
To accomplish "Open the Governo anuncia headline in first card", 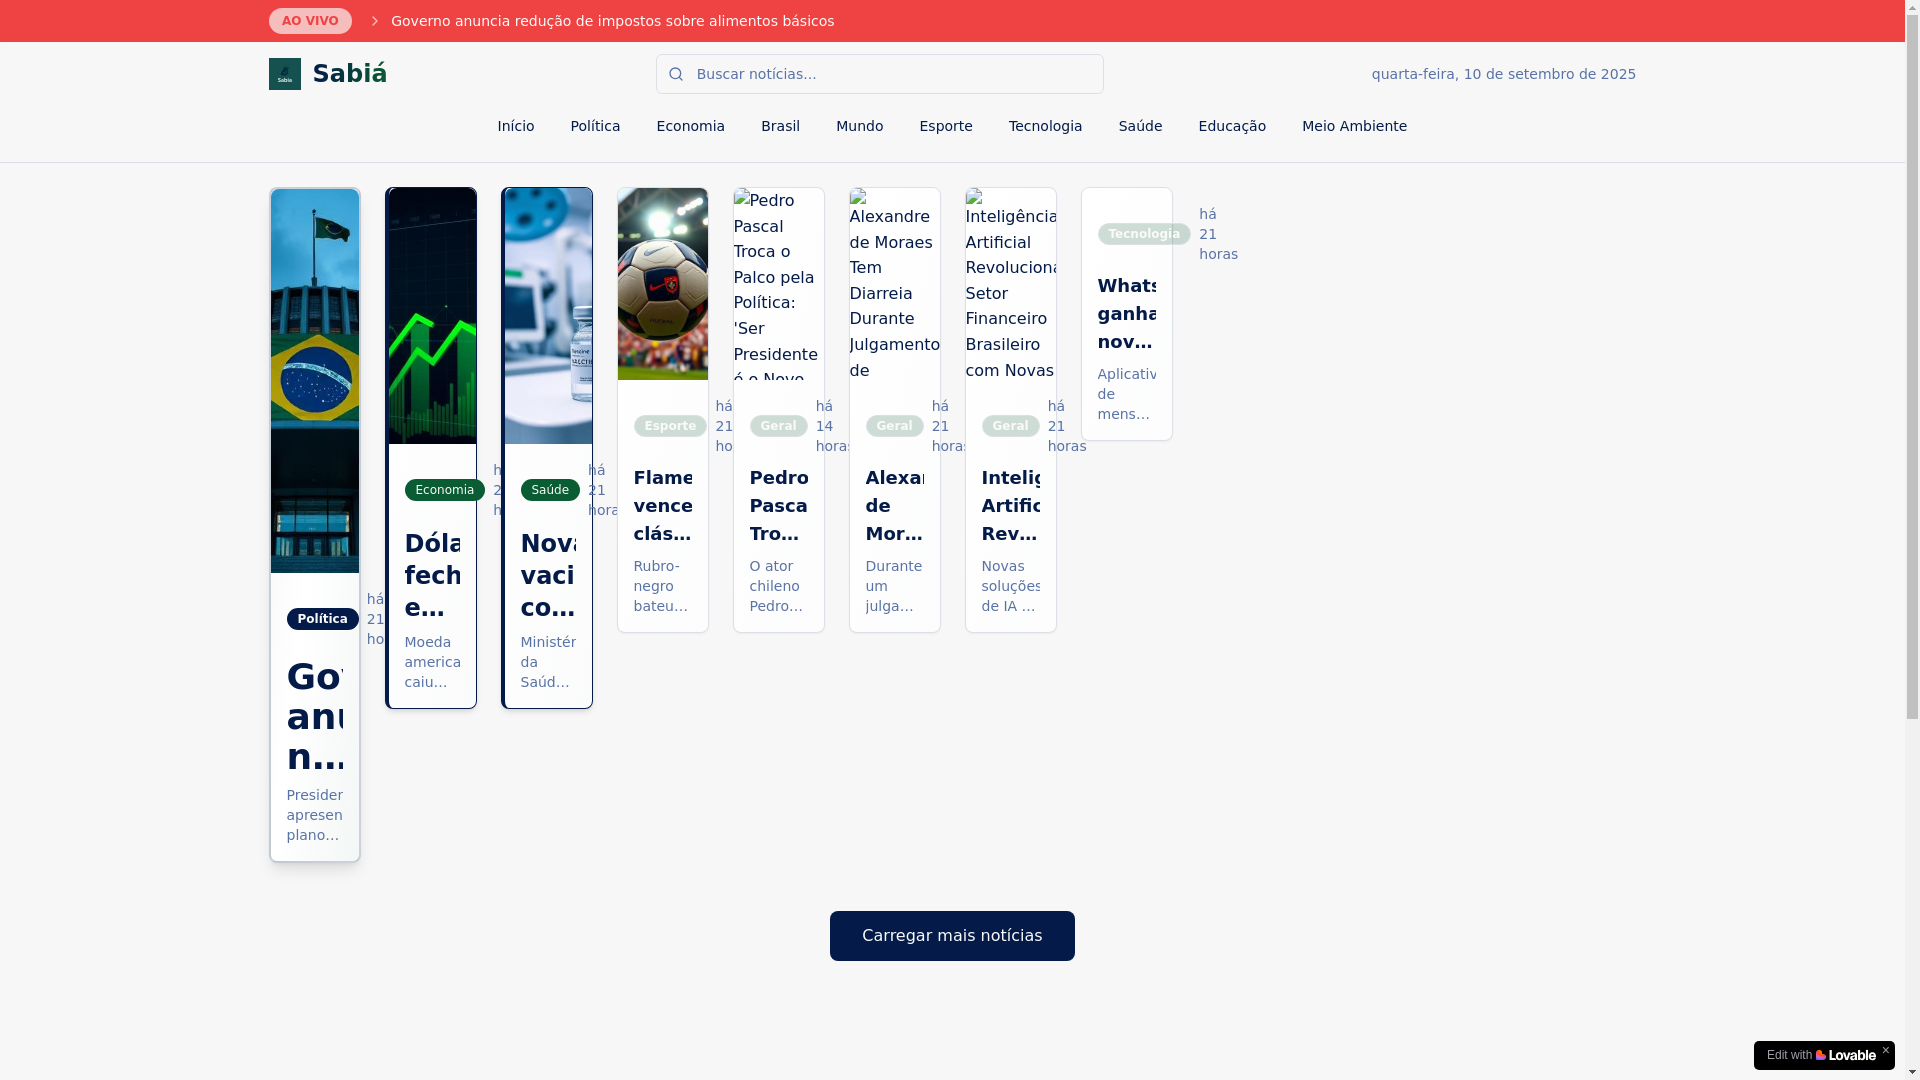I will tap(315, 717).
